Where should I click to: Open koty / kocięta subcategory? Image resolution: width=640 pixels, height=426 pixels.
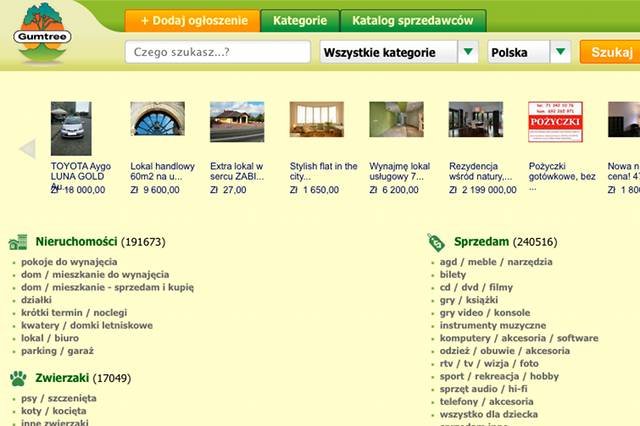click(53, 411)
